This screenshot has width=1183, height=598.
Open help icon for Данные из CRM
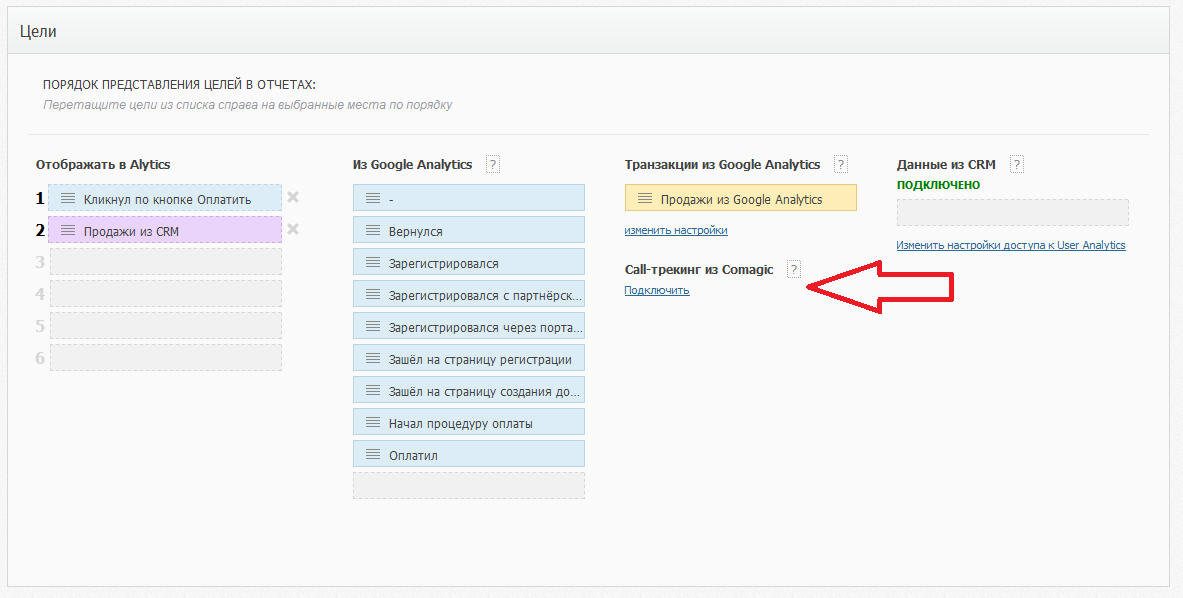coord(1017,165)
